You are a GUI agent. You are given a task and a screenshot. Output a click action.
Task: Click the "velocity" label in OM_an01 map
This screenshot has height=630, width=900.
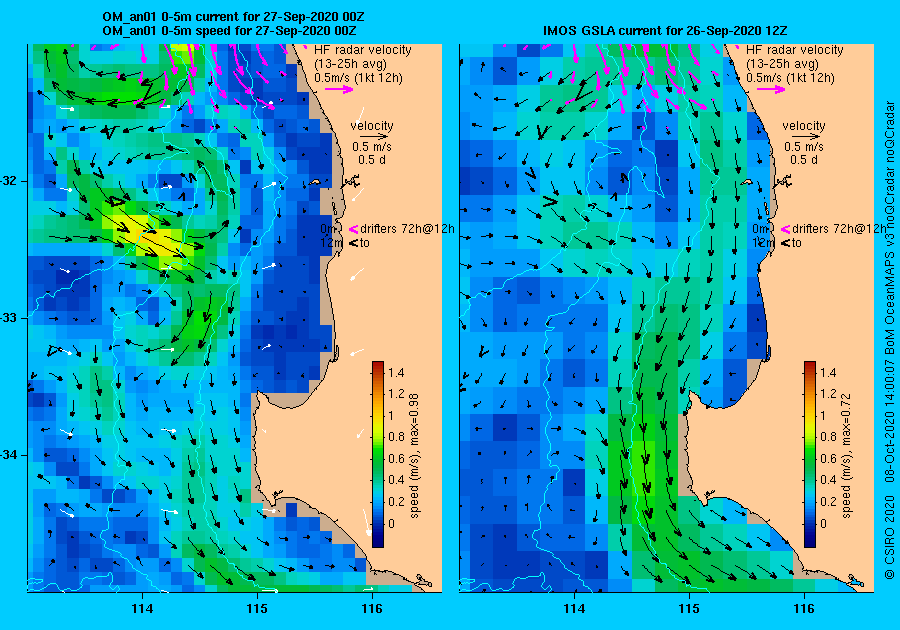tap(372, 126)
